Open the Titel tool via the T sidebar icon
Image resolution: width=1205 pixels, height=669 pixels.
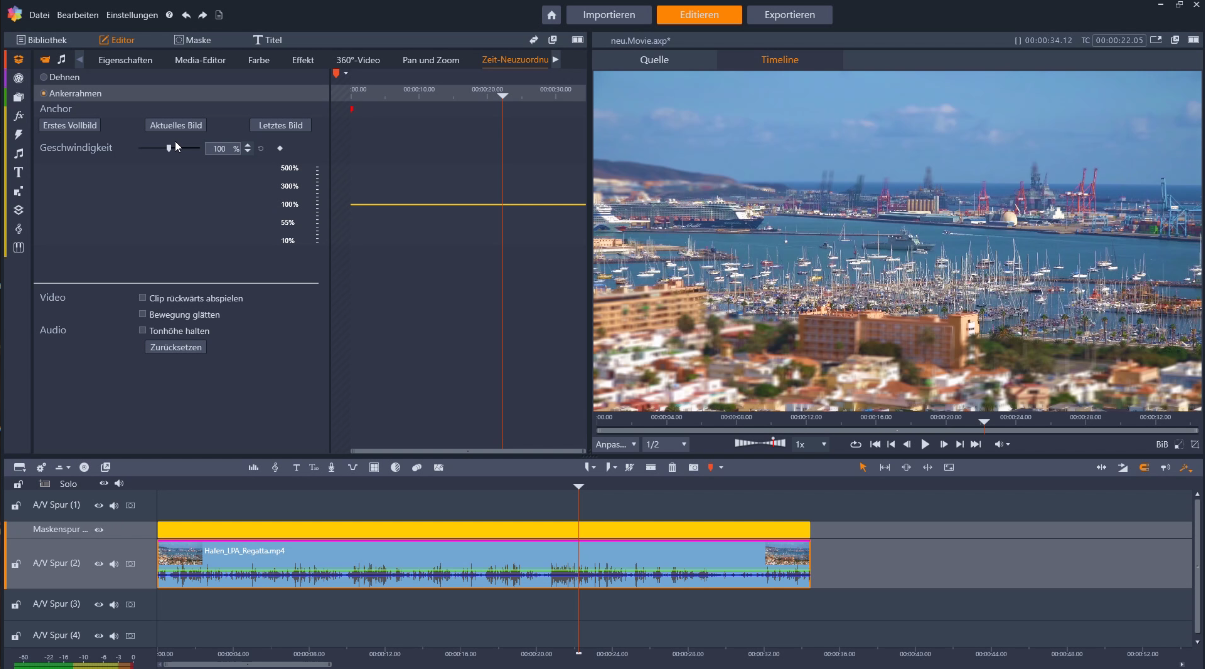click(17, 172)
